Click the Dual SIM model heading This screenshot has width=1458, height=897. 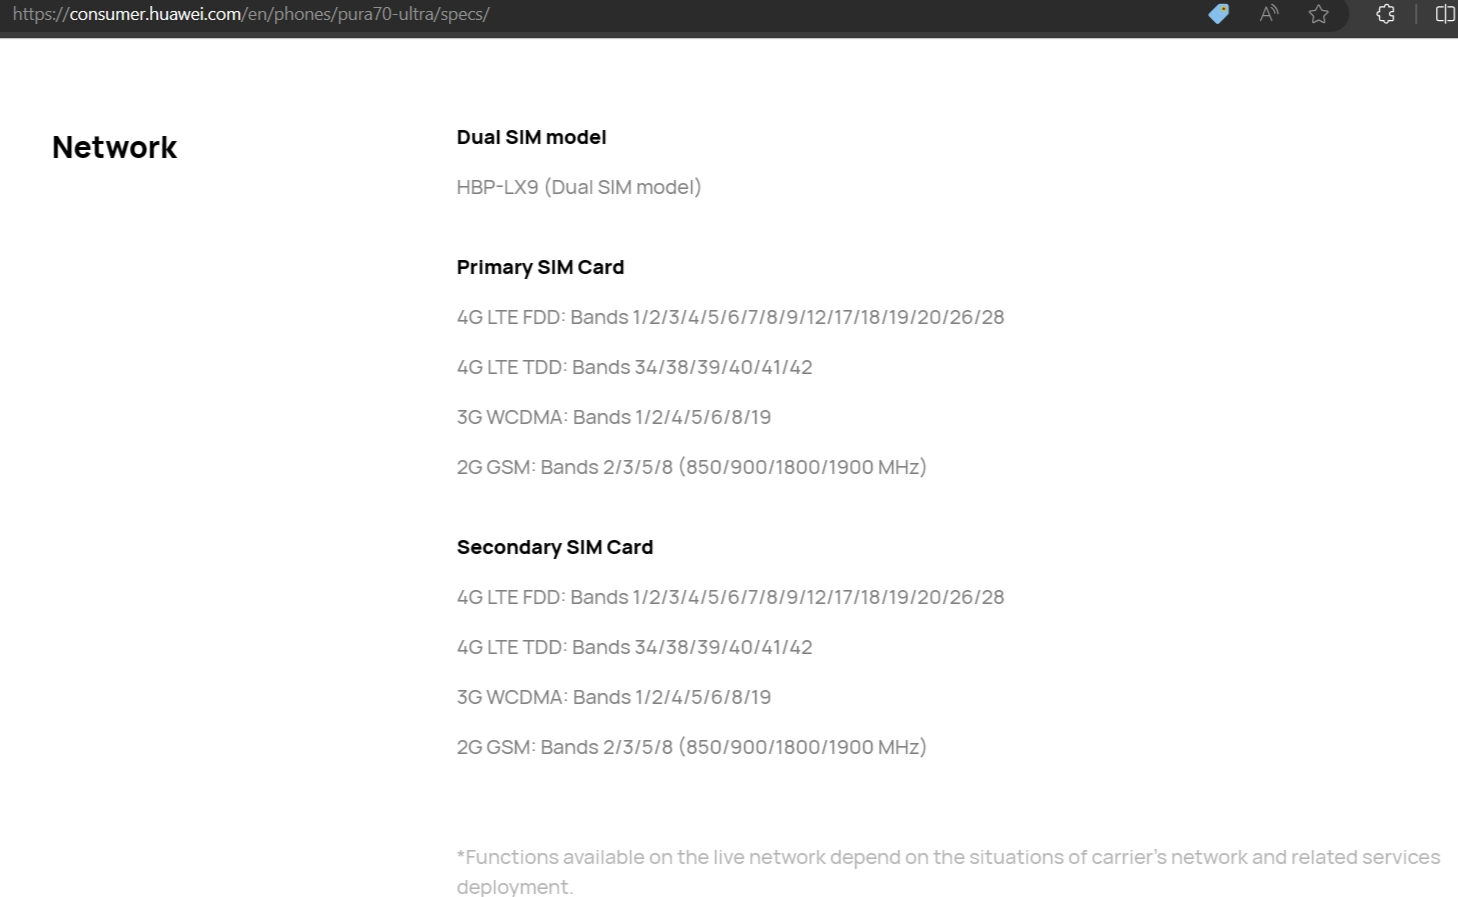[531, 137]
